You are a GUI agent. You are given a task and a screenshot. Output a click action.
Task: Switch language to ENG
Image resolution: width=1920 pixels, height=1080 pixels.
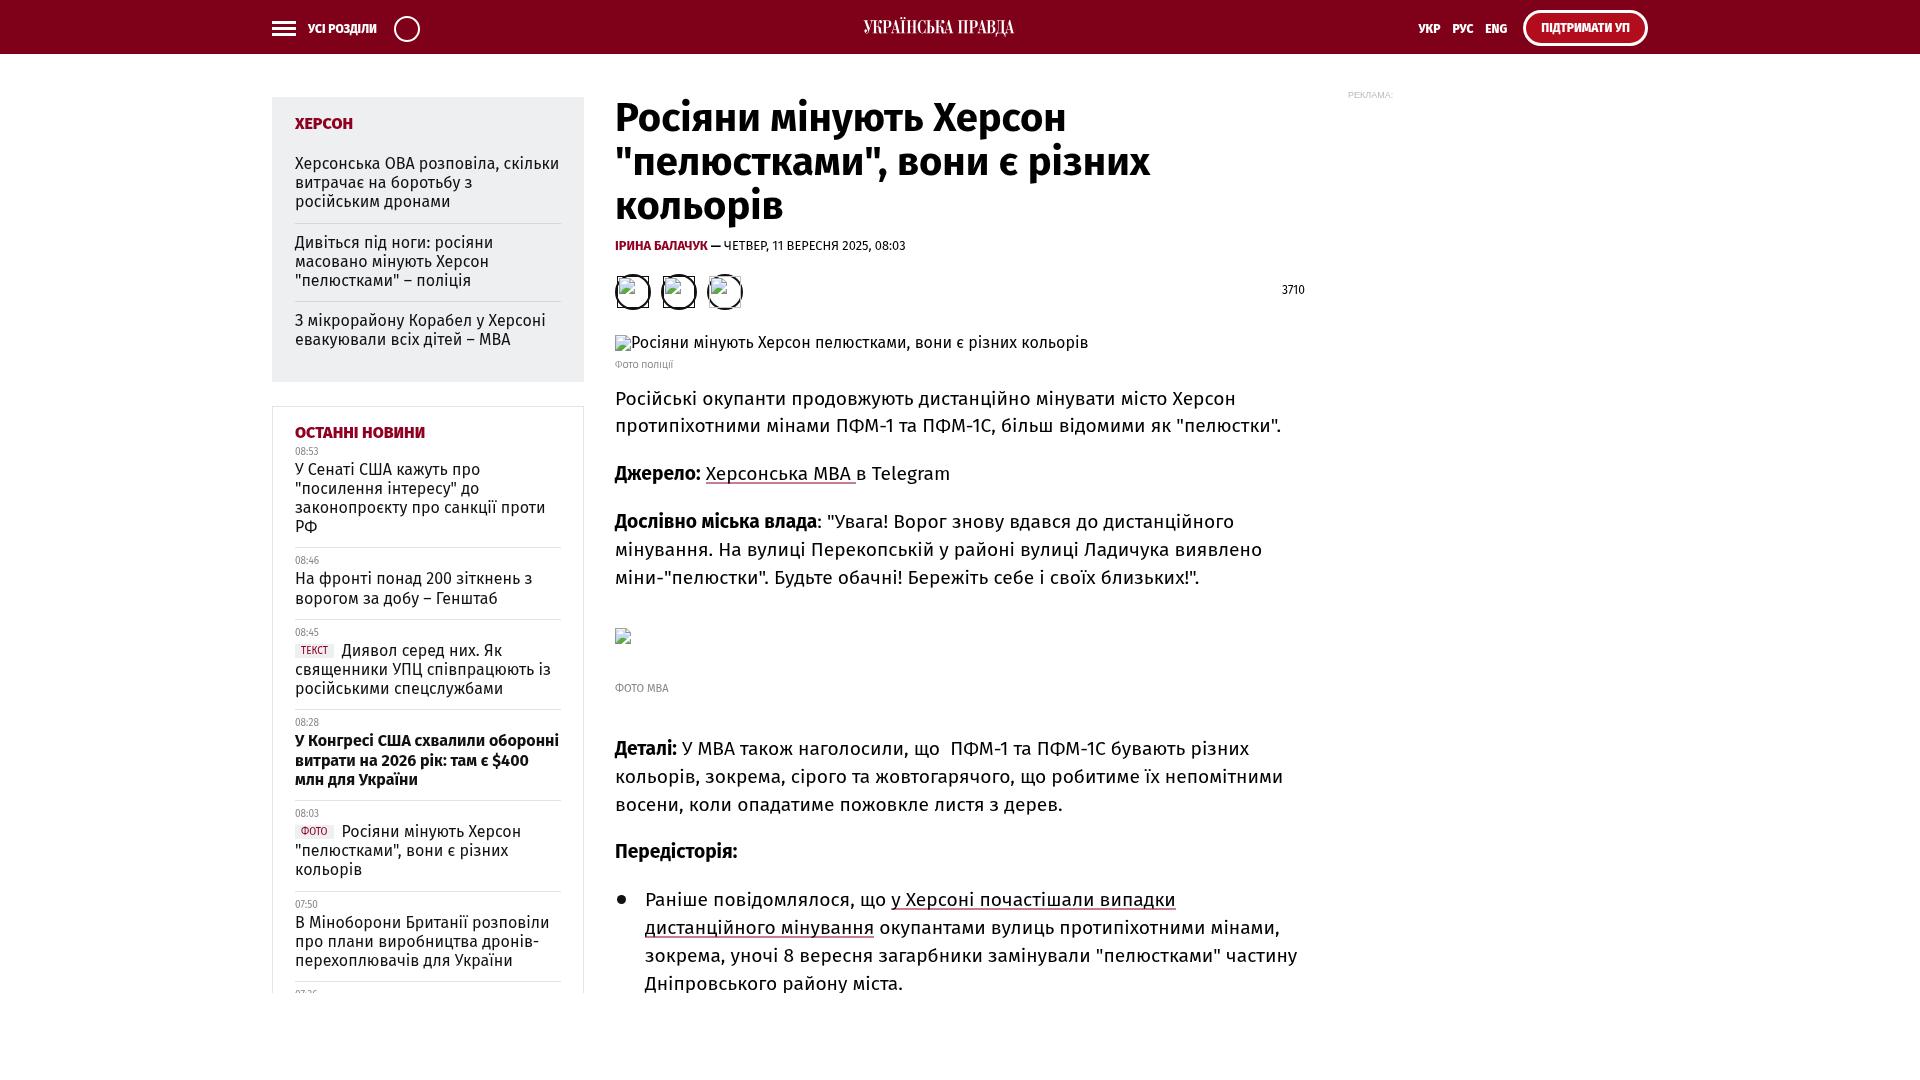(x=1496, y=29)
